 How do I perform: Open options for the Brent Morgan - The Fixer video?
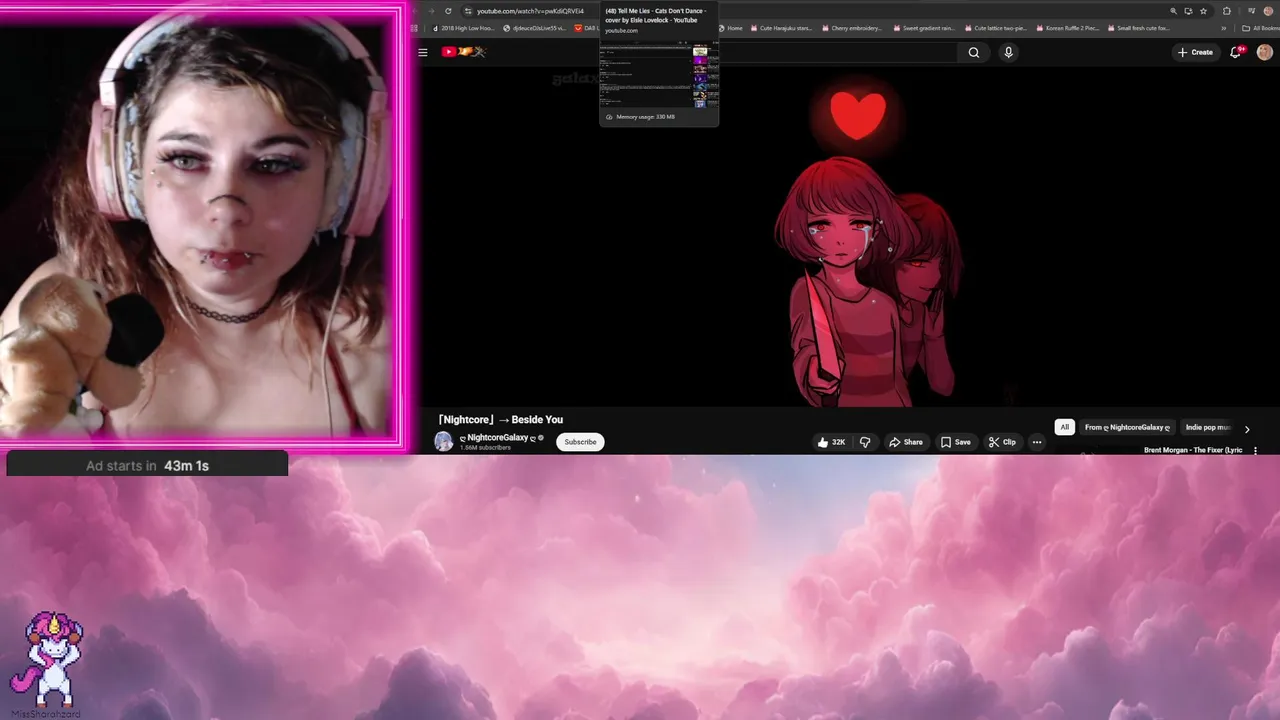(x=1255, y=450)
